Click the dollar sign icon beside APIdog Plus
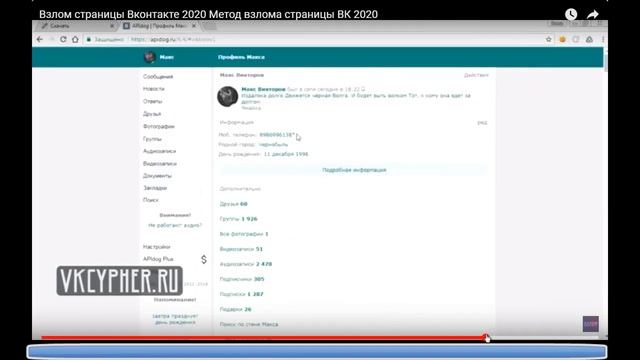 click(204, 259)
